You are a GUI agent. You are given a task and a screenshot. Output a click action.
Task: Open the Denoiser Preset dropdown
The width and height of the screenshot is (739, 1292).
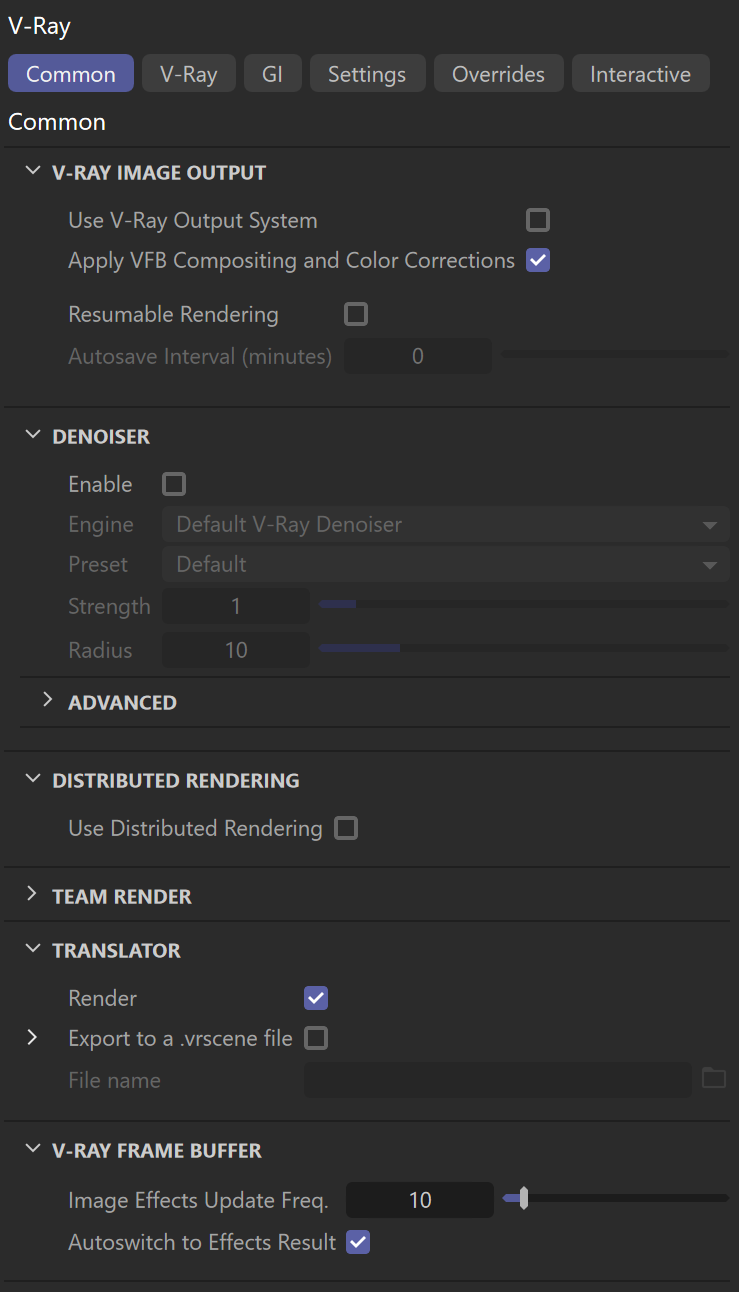446,564
